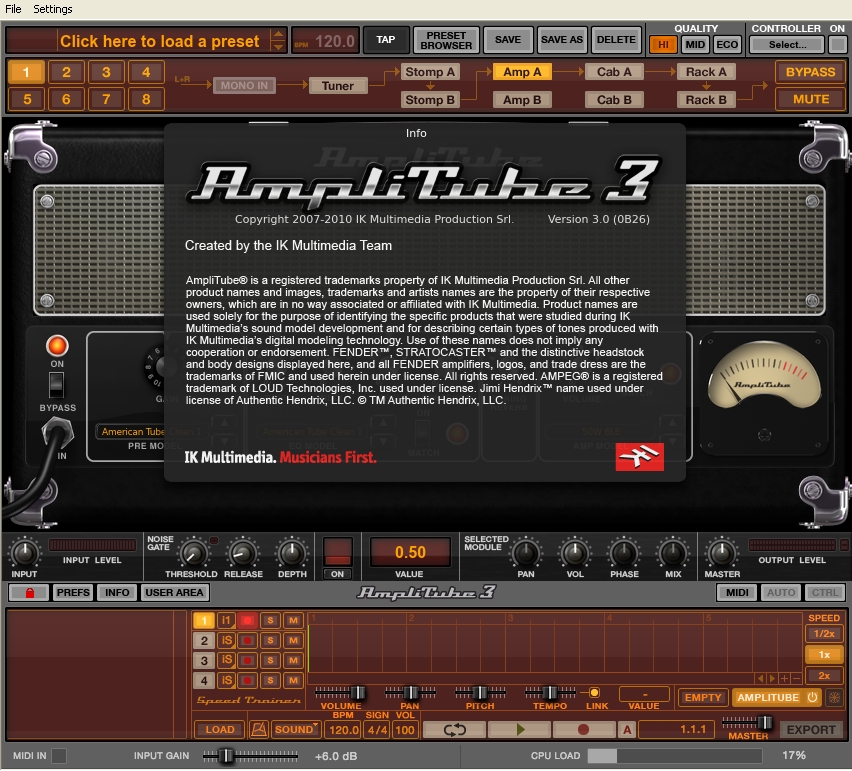Expand the SOUND dropdown menu
Viewport: 852px width, 771px height.
[x=296, y=730]
